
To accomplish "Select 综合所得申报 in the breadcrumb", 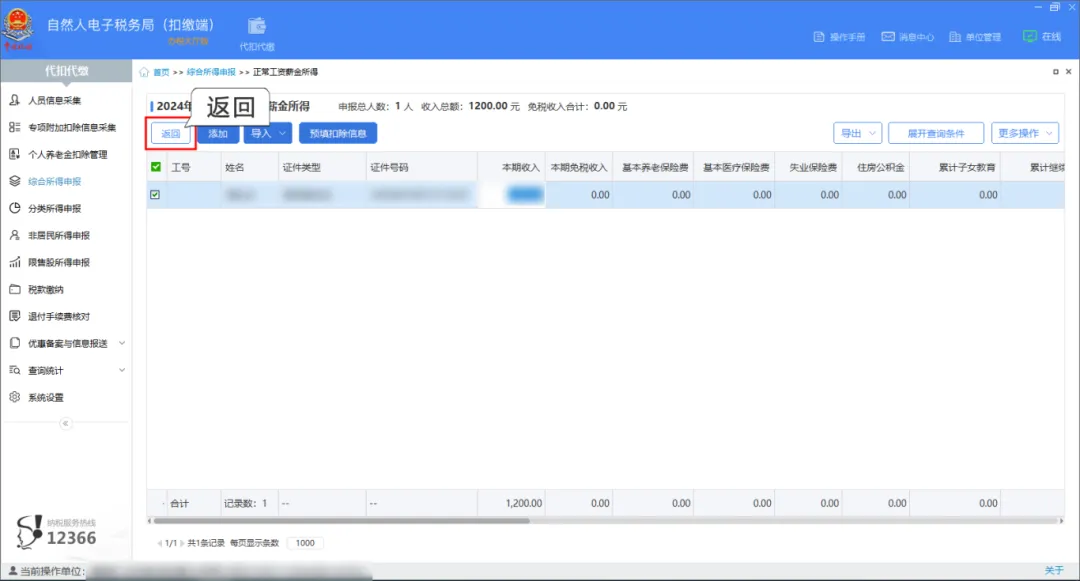I will [x=211, y=71].
